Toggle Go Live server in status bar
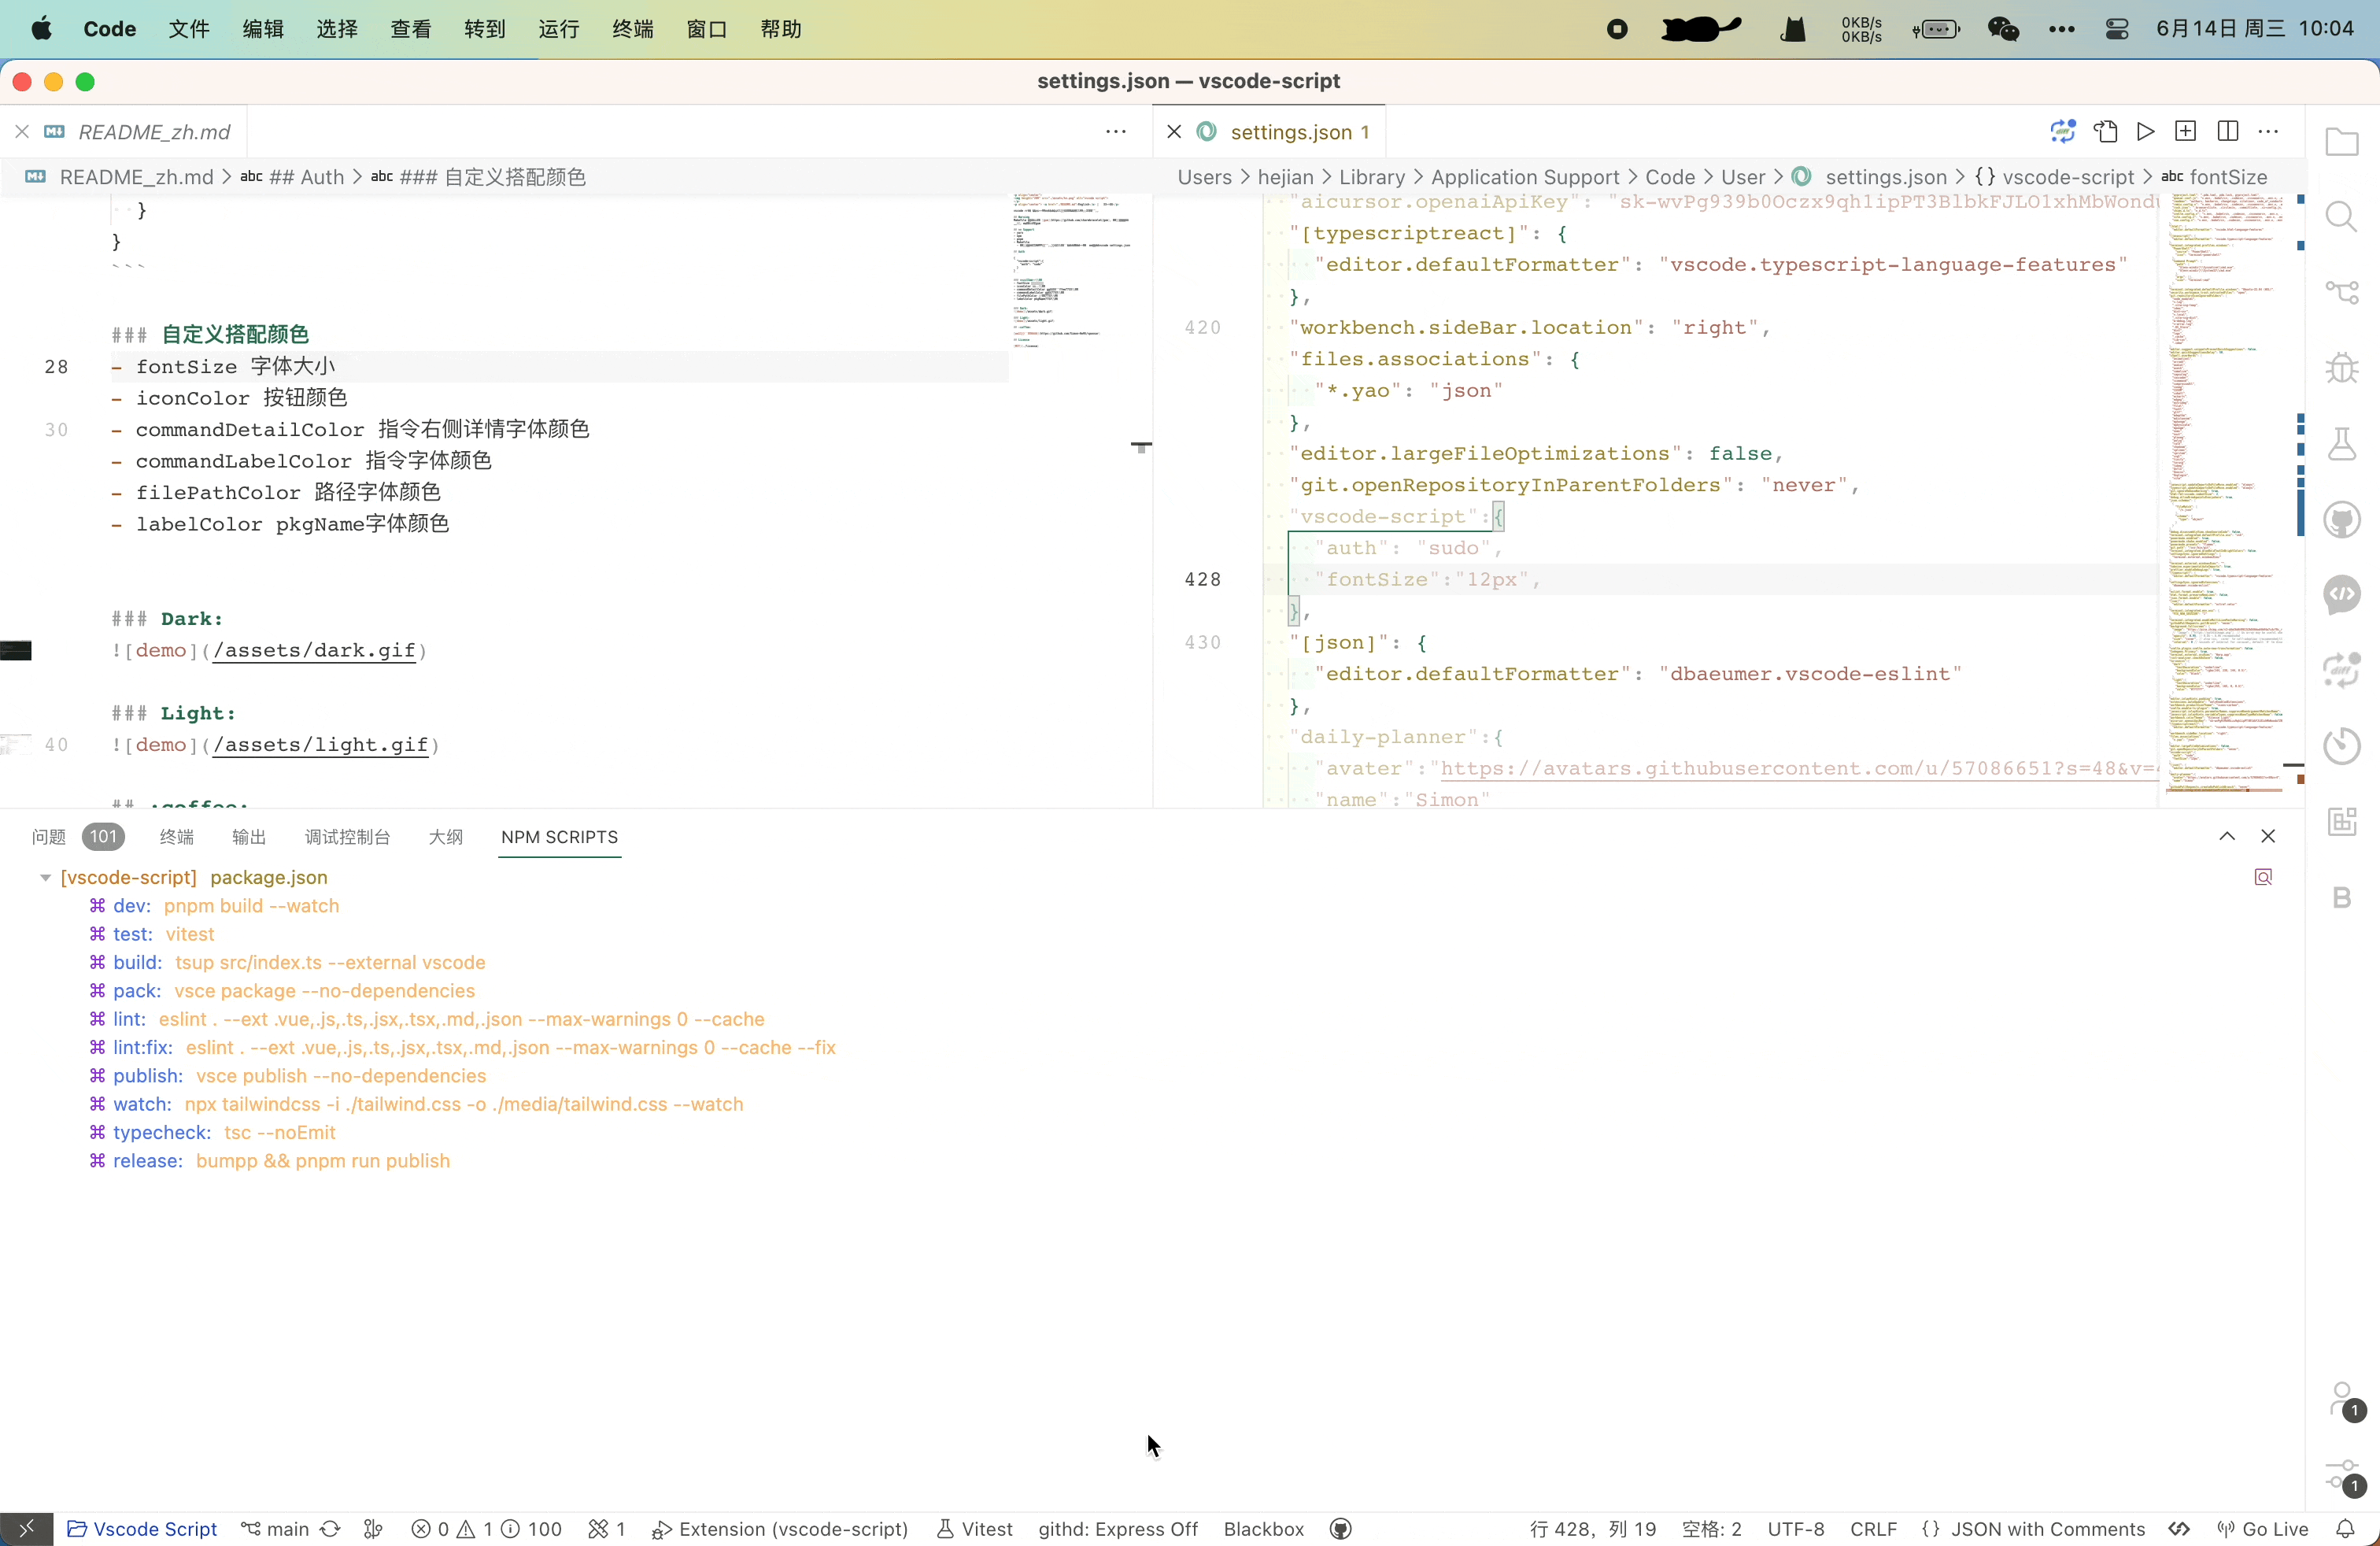This screenshot has height=1546, width=2380. [2263, 1529]
